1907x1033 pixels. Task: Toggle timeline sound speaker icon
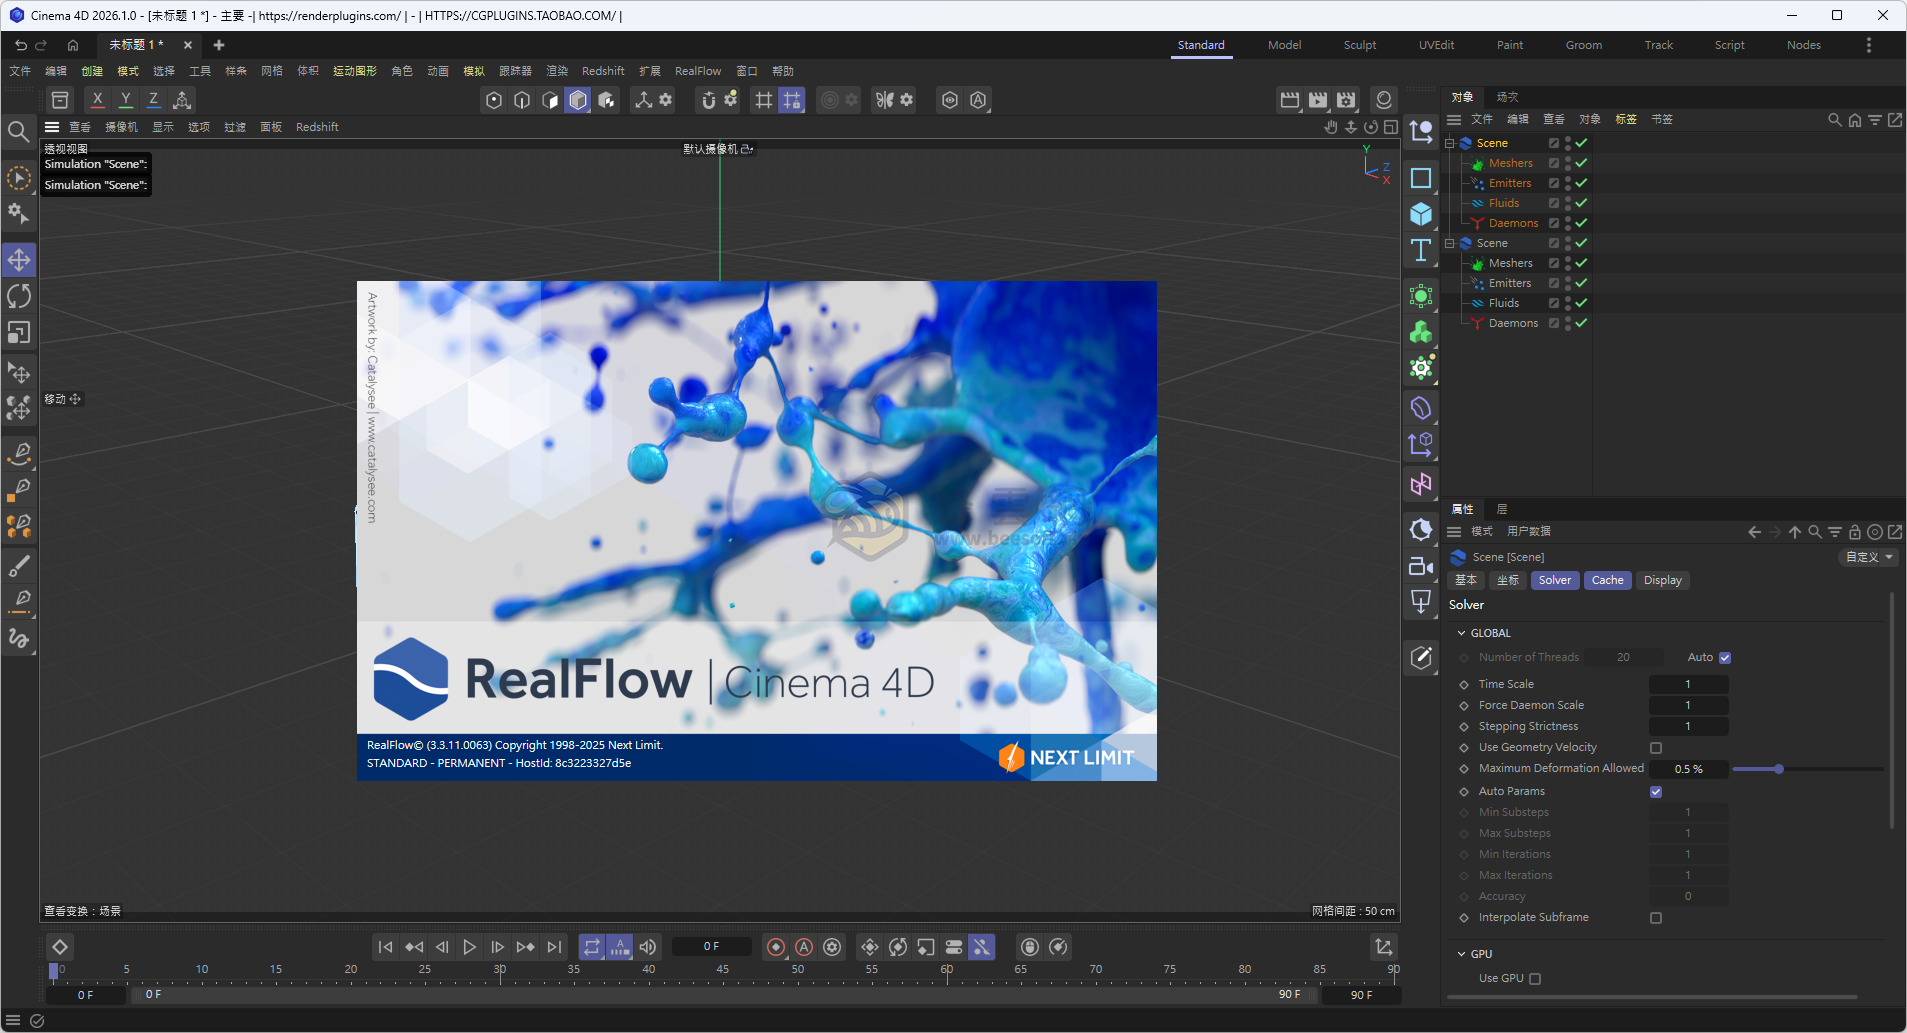tap(648, 947)
